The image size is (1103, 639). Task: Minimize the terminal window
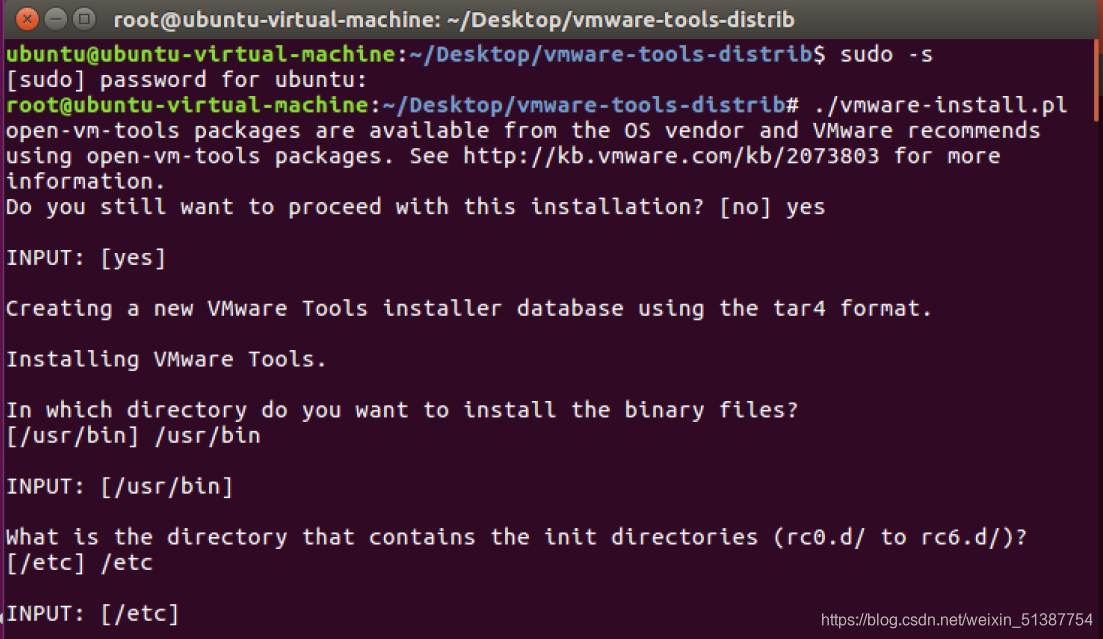coord(56,18)
